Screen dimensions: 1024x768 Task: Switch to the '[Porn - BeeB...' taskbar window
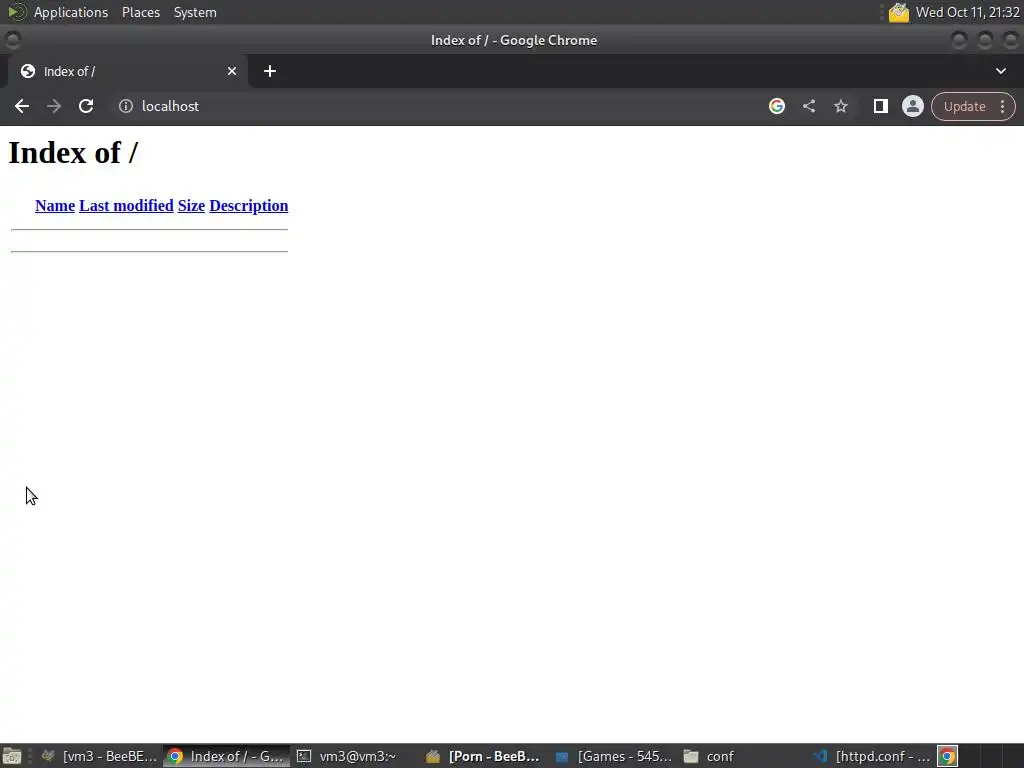click(x=484, y=756)
